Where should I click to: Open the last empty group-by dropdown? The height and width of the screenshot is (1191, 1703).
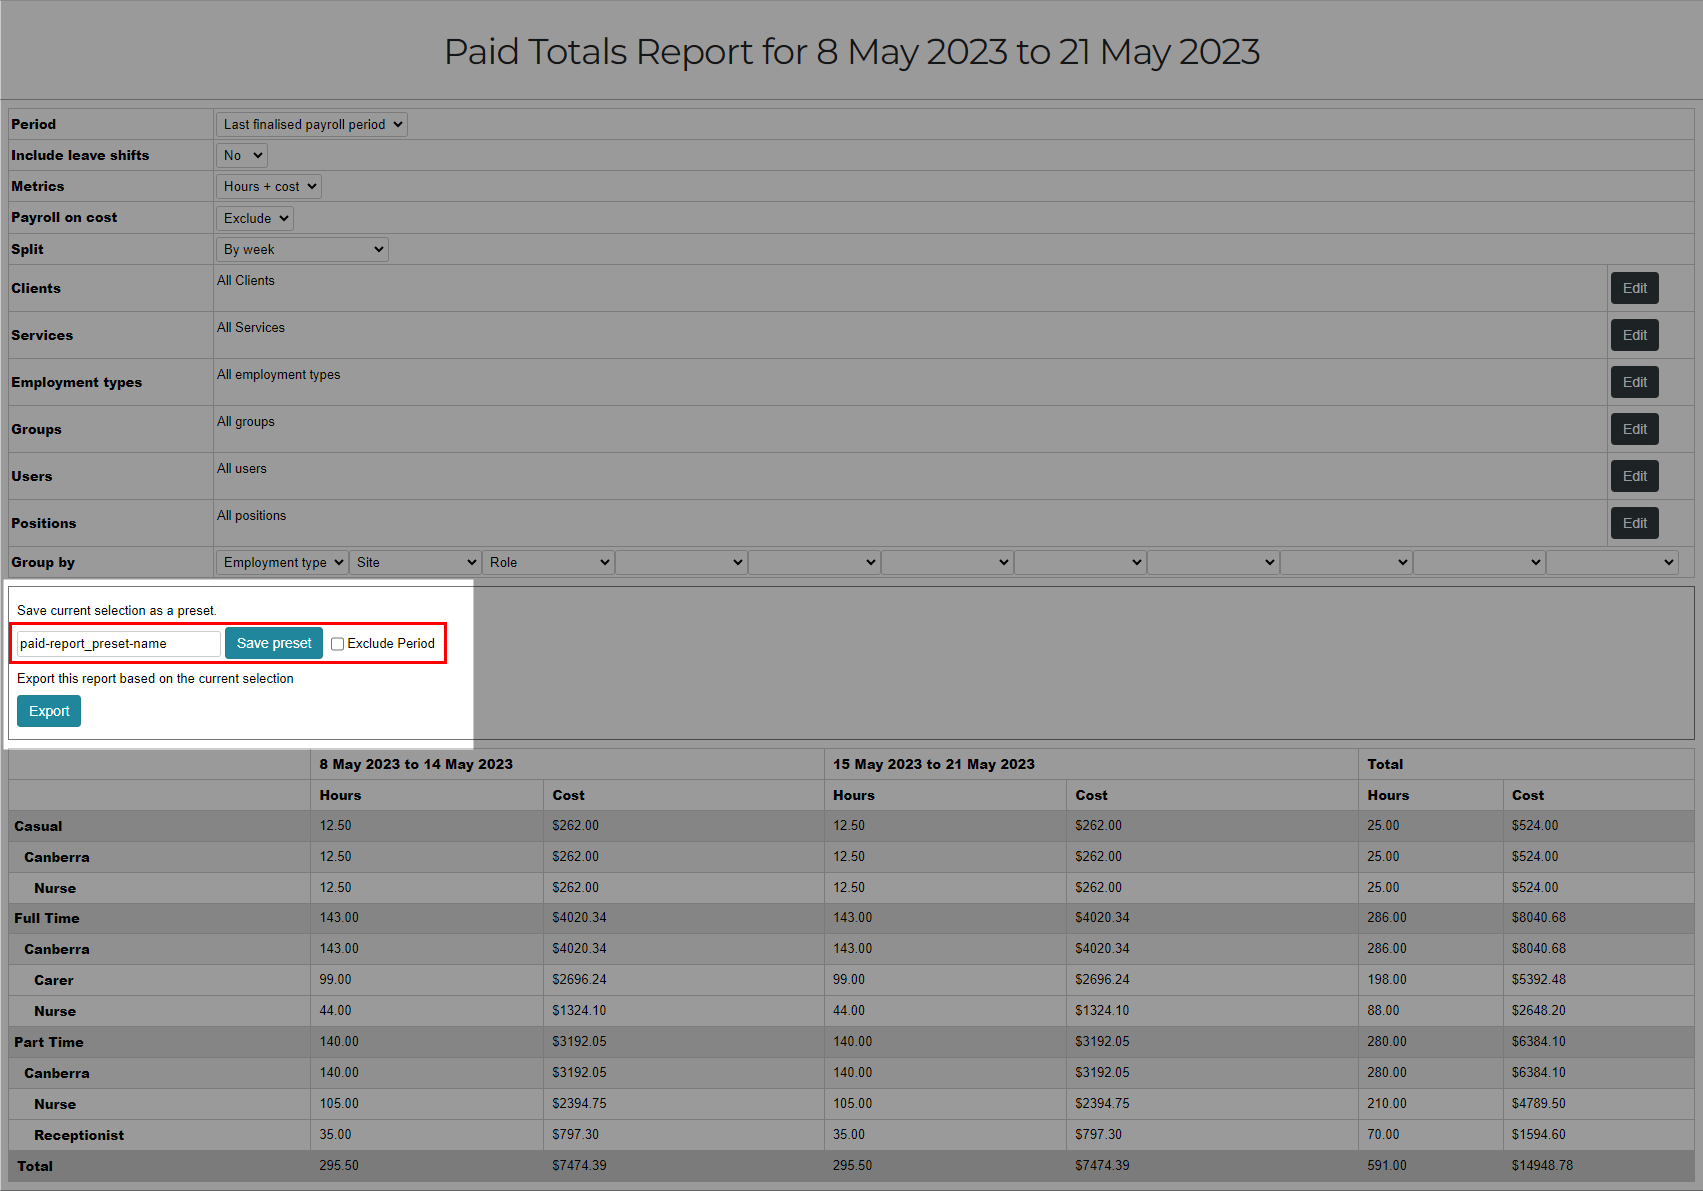1612,562
